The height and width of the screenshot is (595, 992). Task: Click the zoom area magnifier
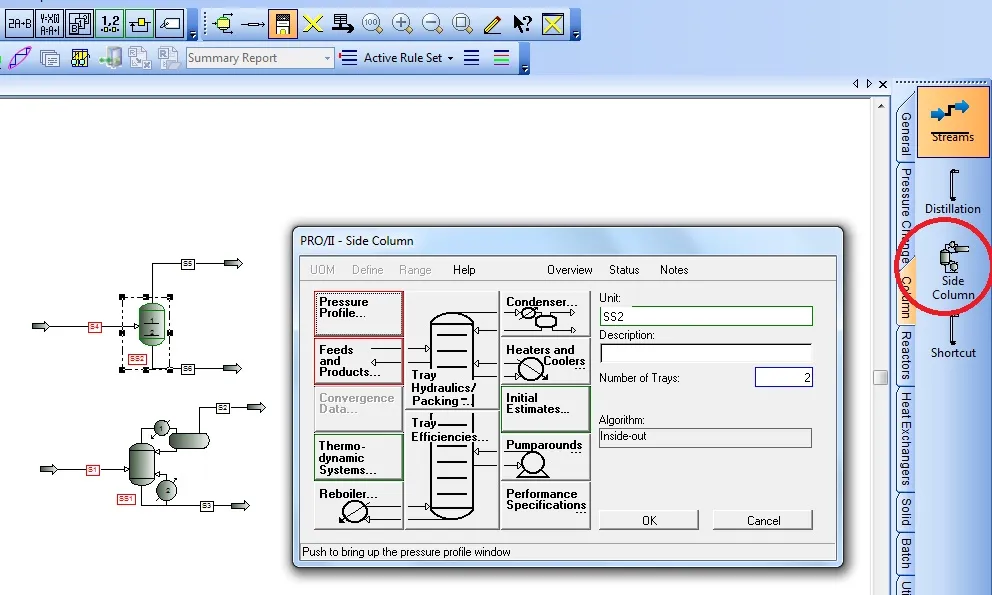tap(462, 24)
